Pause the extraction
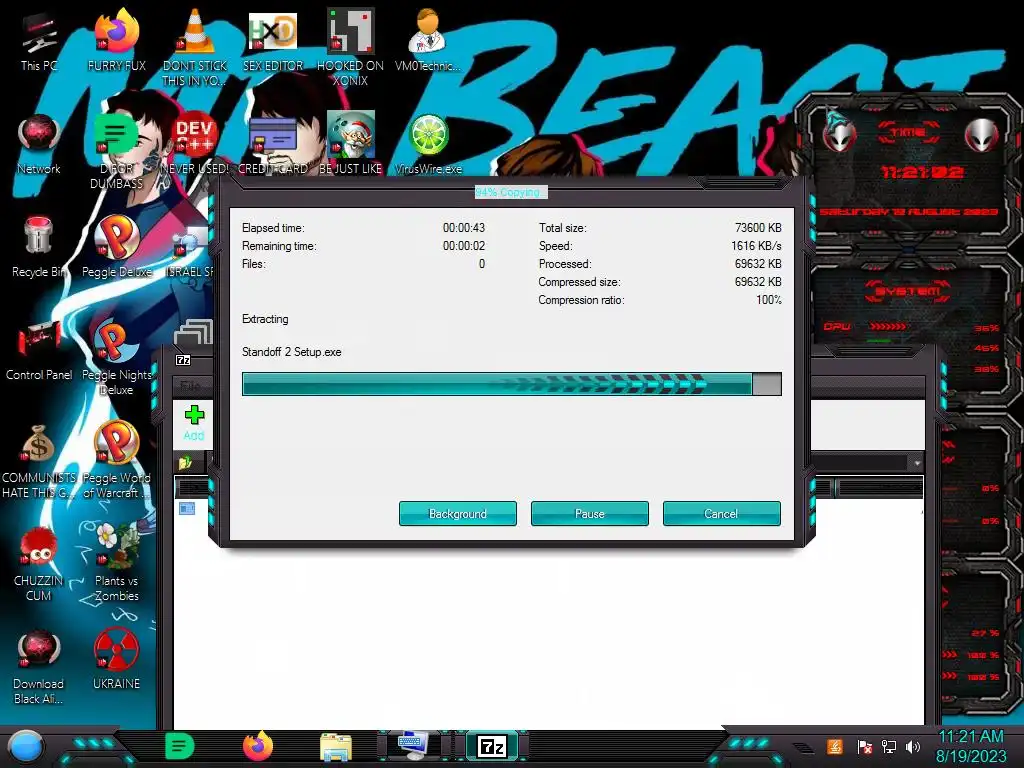This screenshot has height=768, width=1024. tap(590, 513)
